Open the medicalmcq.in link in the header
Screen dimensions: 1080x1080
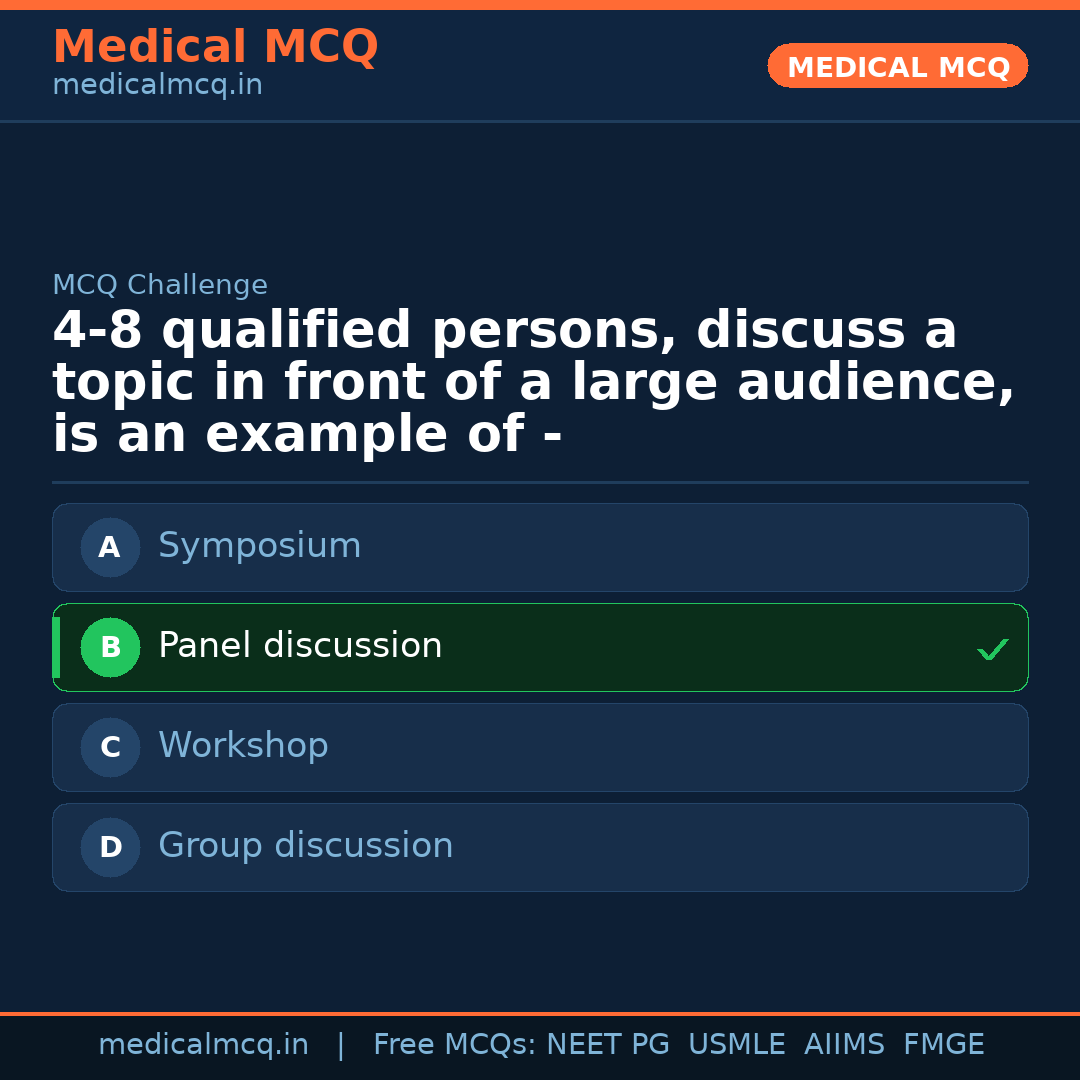[157, 86]
